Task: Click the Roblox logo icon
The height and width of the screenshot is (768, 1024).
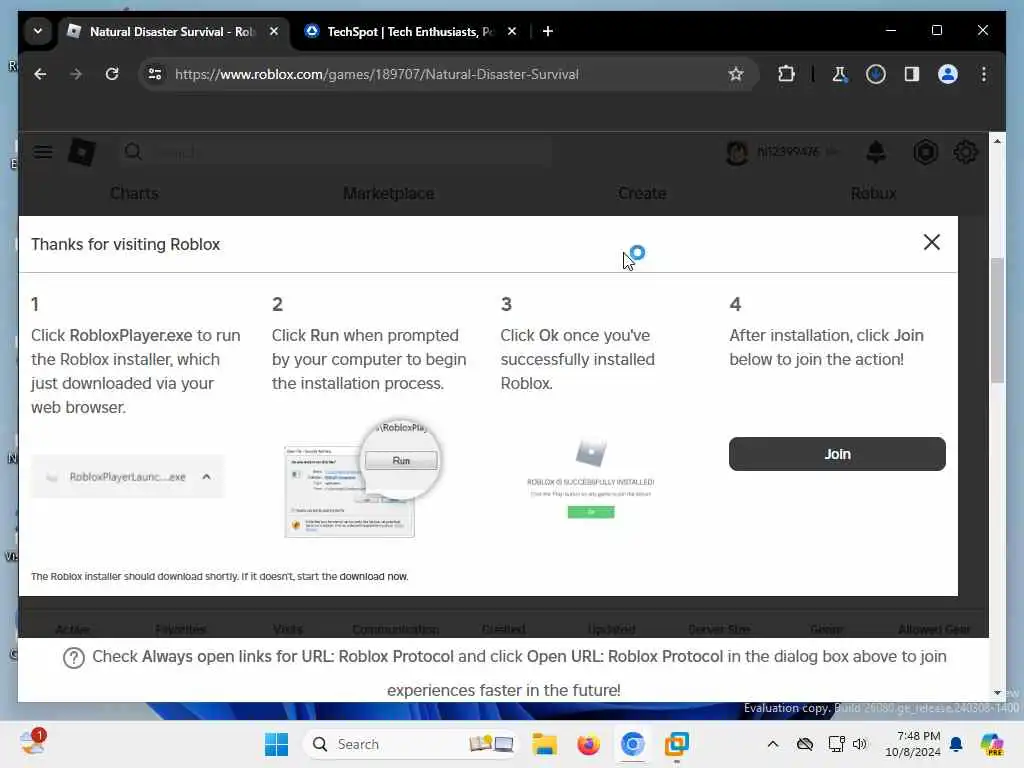Action: tap(82, 152)
